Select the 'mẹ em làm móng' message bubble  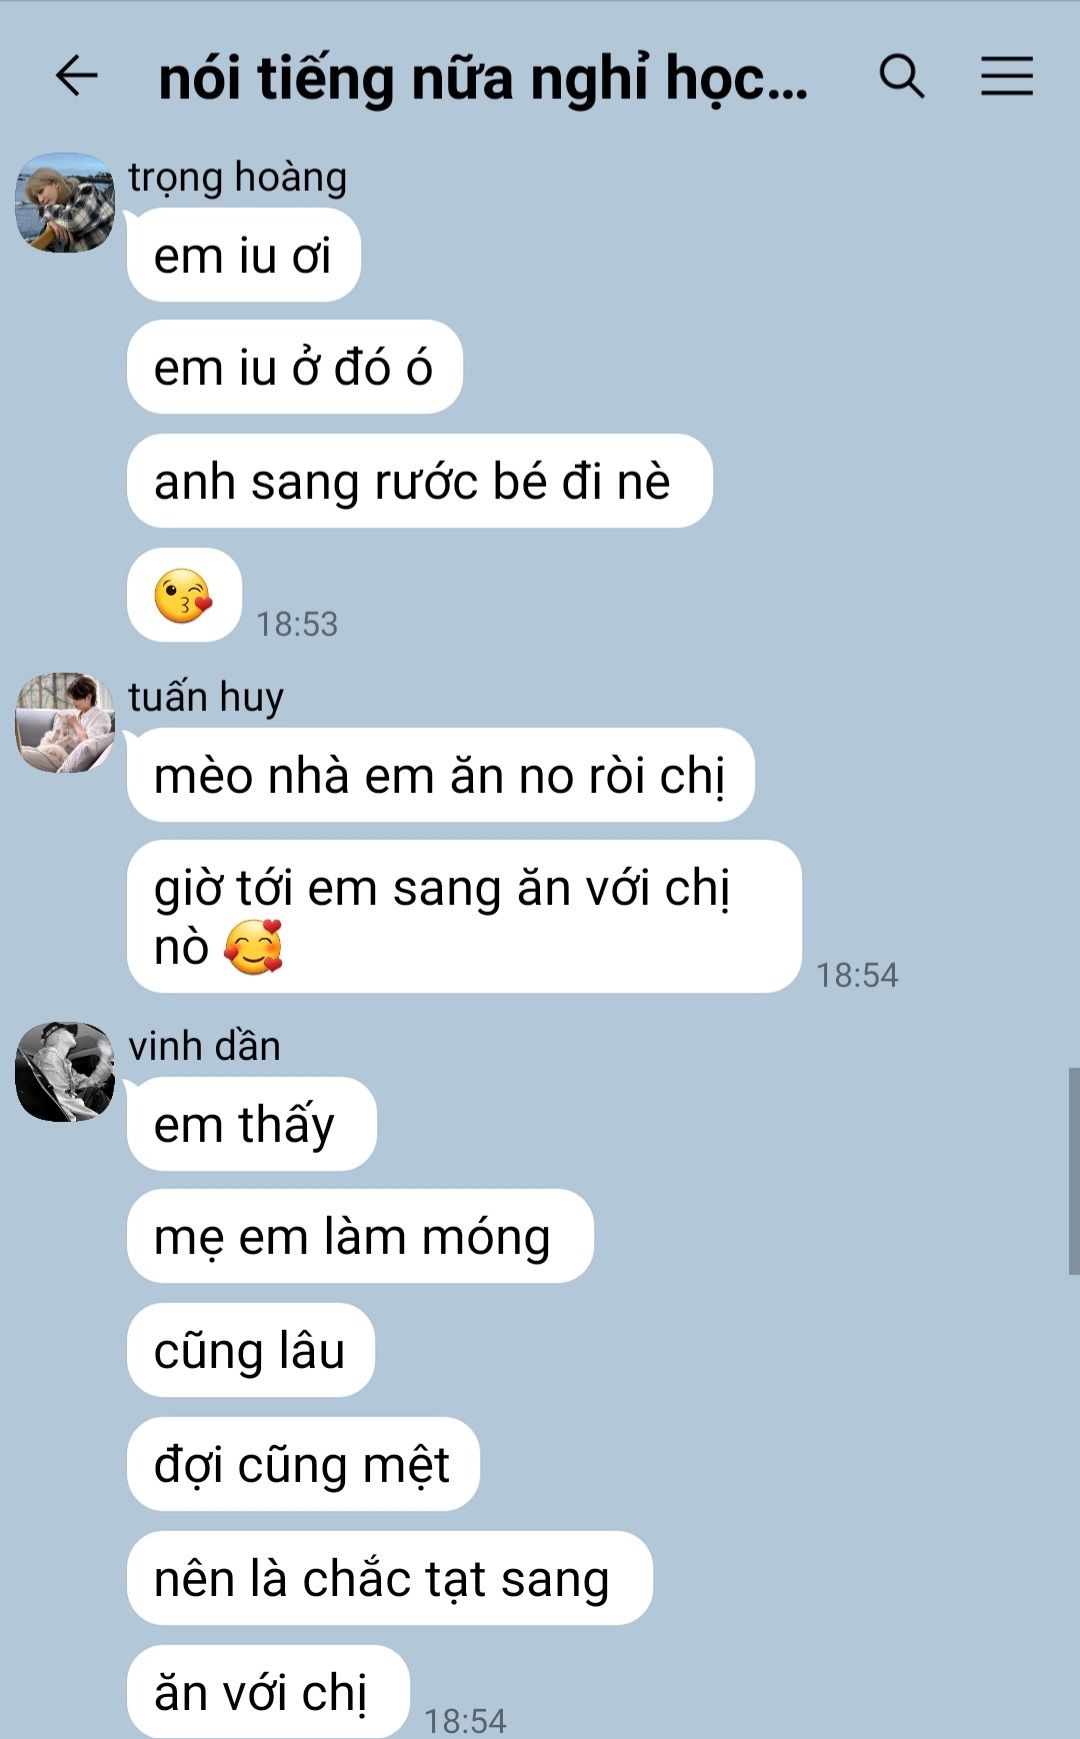[x=360, y=1236]
